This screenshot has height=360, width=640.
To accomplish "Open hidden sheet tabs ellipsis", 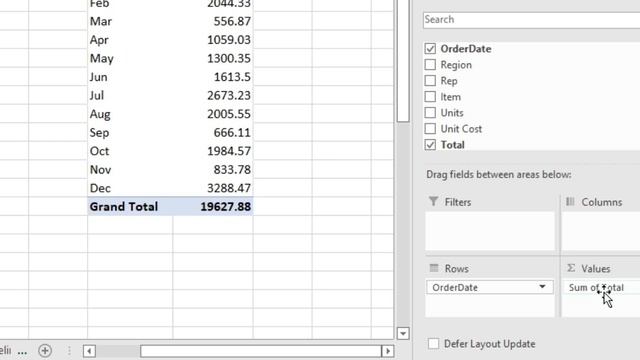I will [x=22, y=351].
